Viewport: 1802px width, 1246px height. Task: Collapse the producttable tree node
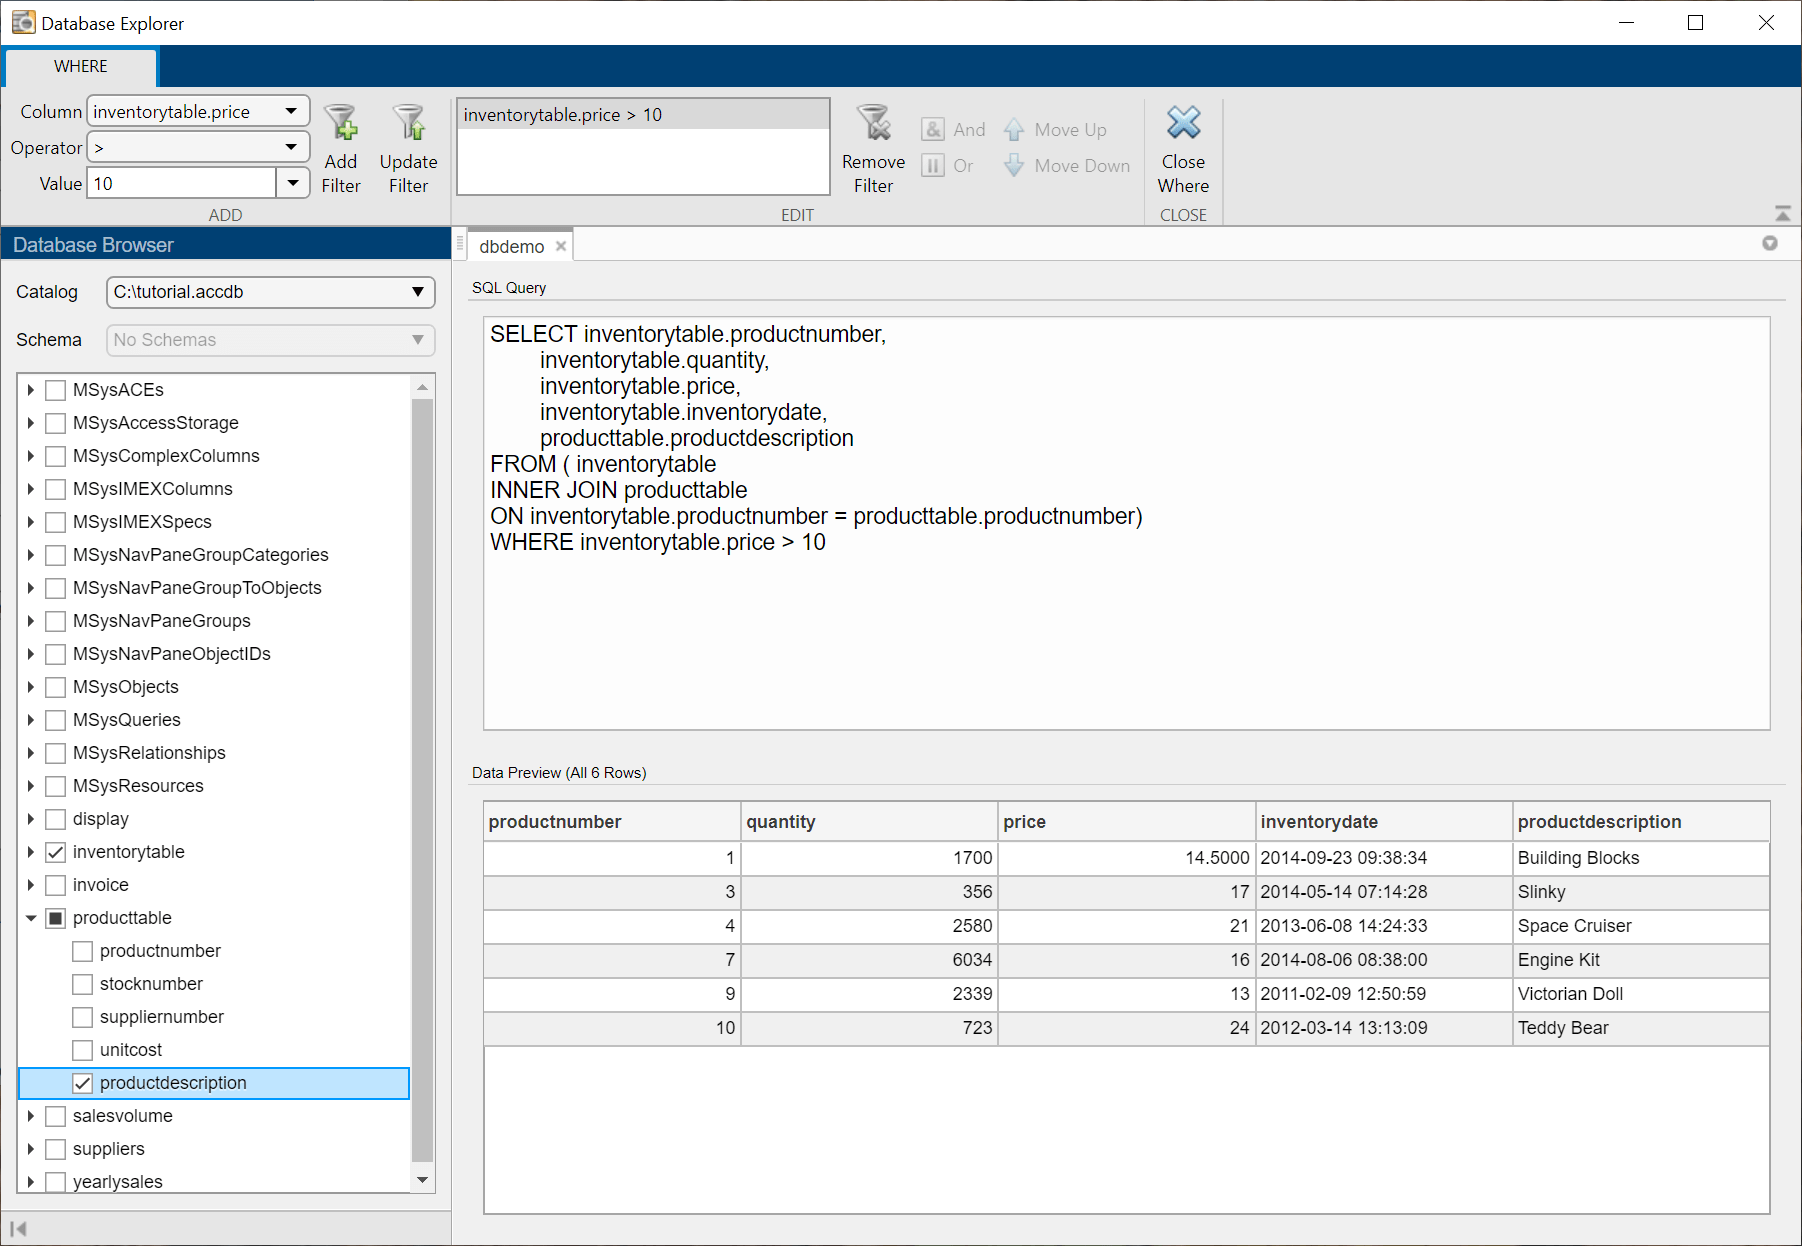[x=31, y=918]
